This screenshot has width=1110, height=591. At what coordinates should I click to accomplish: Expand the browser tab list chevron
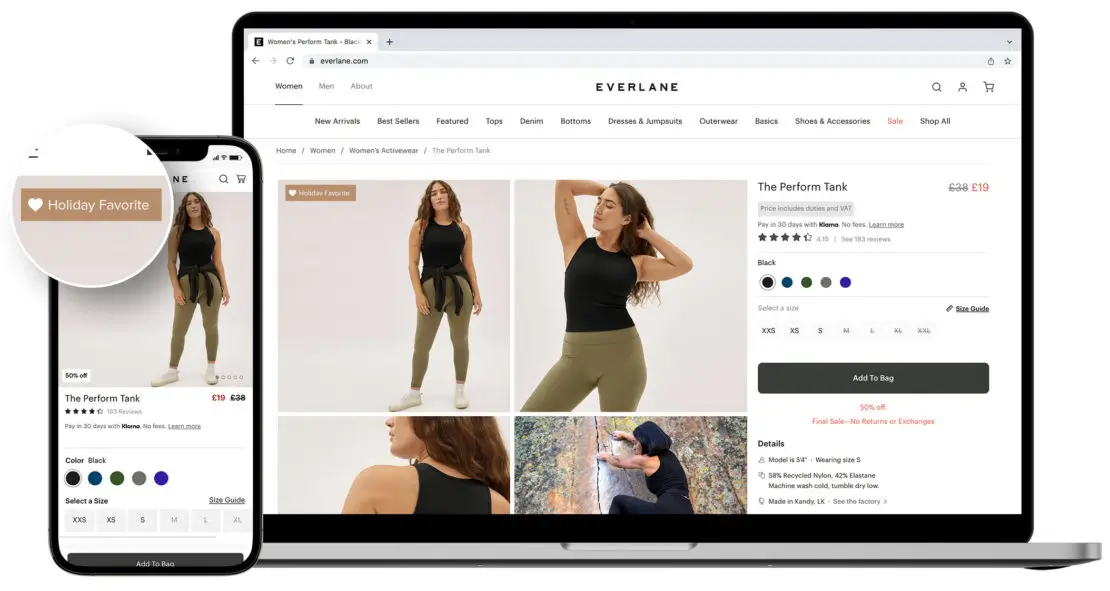point(1009,42)
